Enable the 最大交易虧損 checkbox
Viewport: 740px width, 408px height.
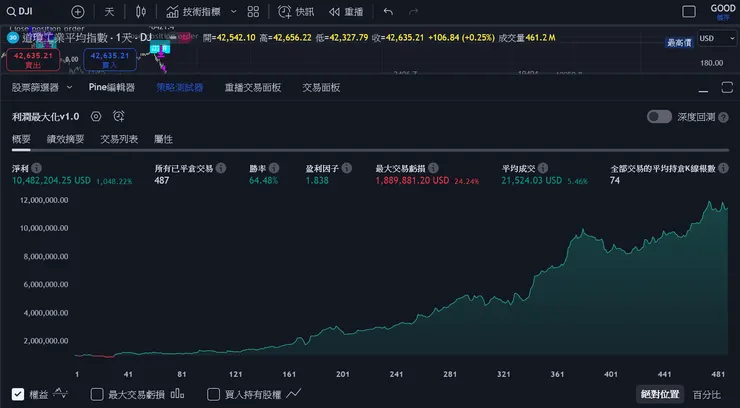point(97,394)
